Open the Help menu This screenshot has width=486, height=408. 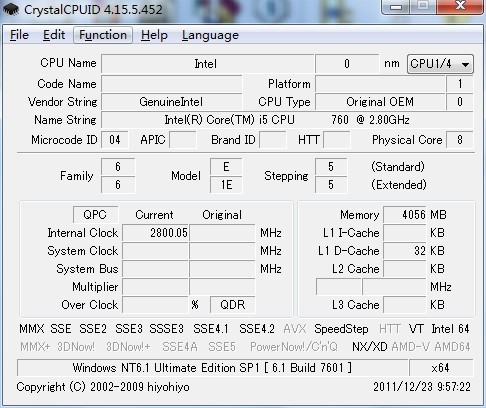tap(154, 35)
